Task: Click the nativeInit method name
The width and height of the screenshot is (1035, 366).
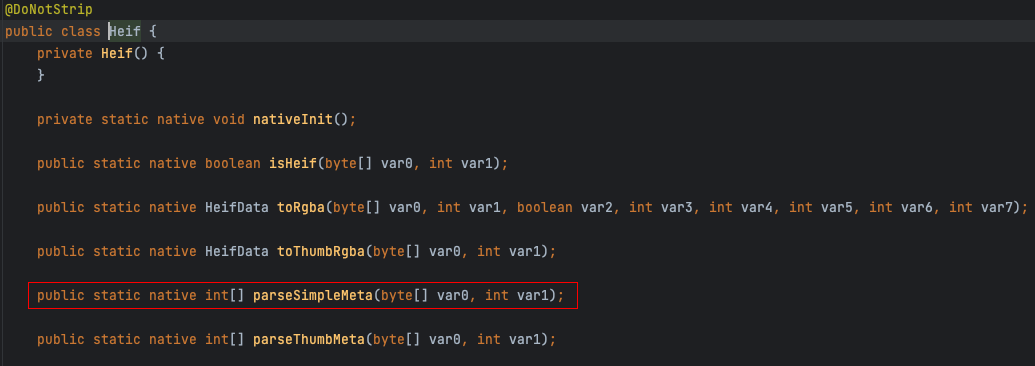Action: 293,120
